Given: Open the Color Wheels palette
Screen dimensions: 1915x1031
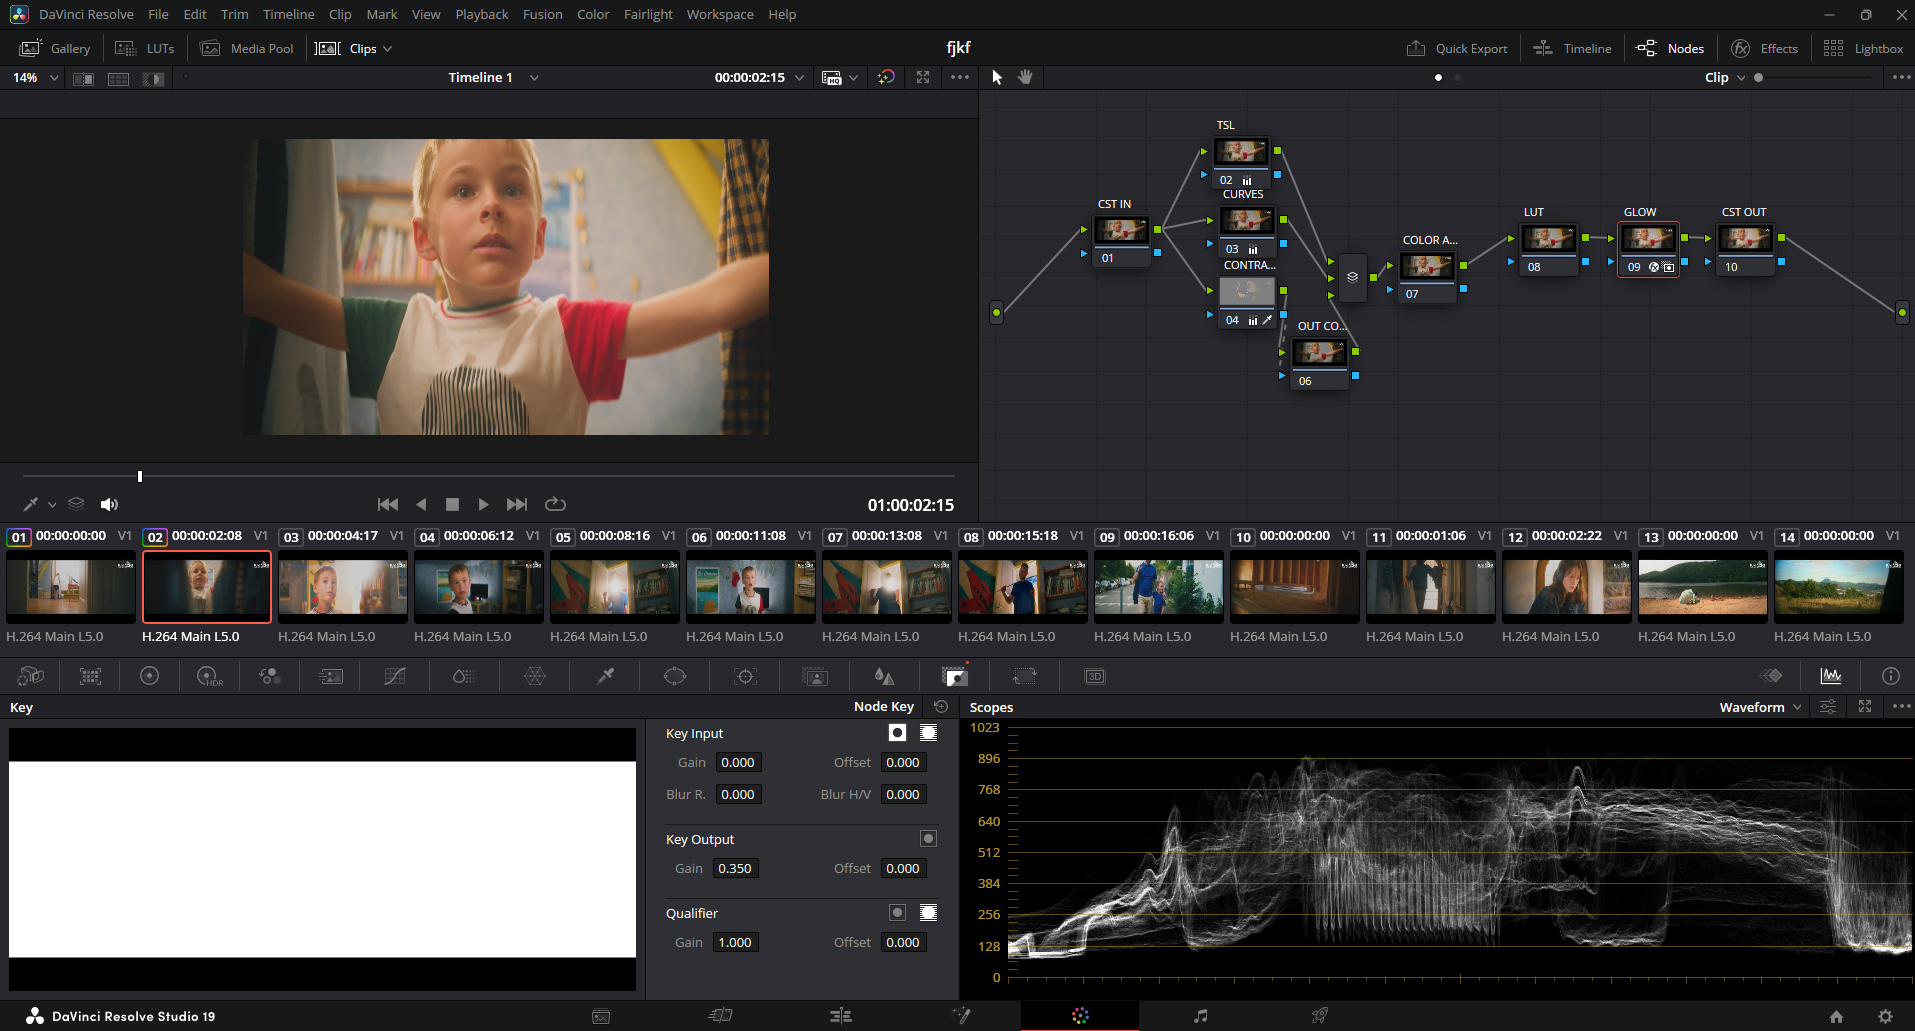Looking at the screenshot, I should point(149,677).
